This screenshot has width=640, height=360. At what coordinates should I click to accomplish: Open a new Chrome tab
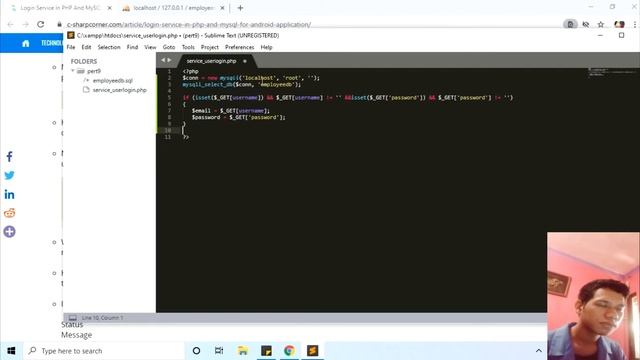240,8
